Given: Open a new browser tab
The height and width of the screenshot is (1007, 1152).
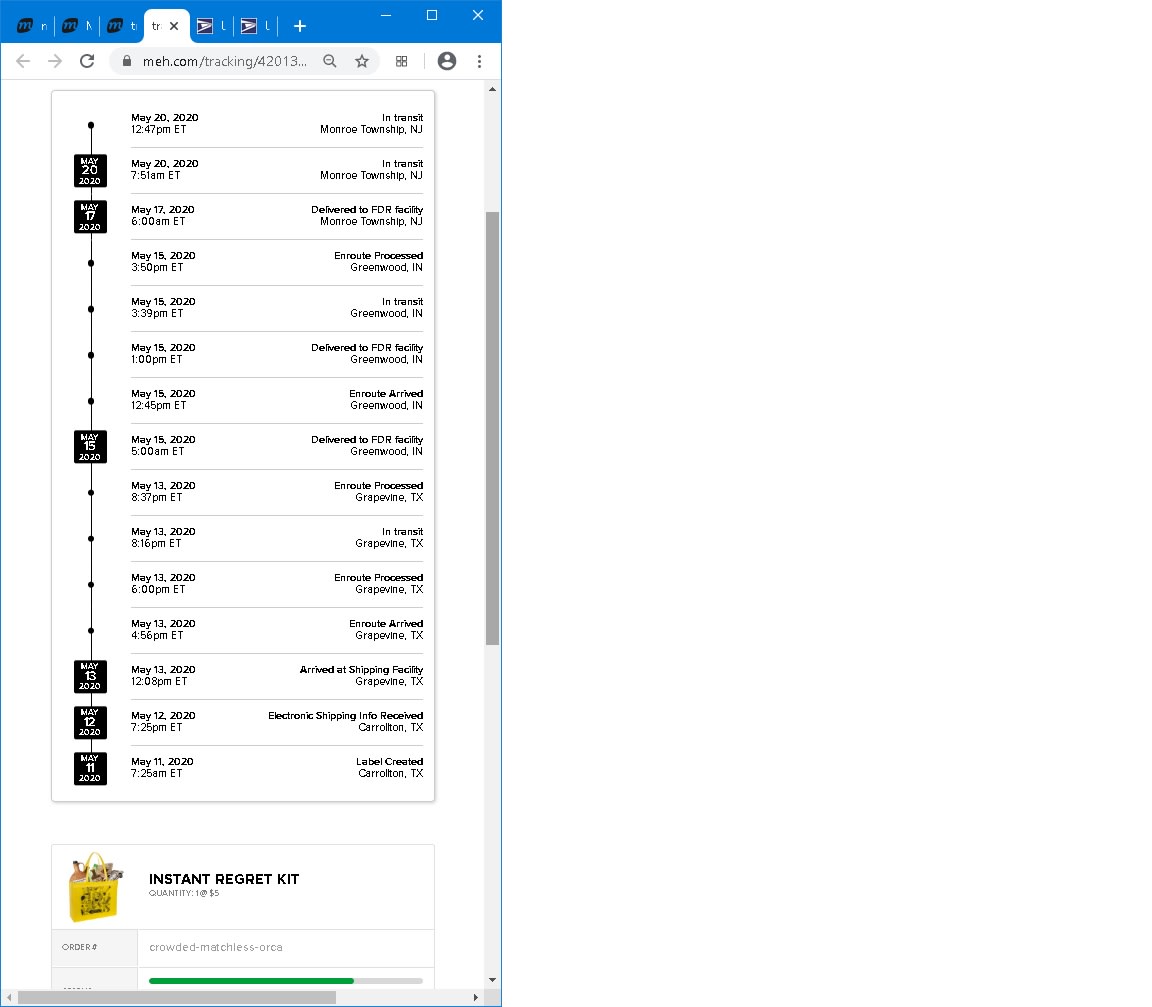Looking at the screenshot, I should tap(300, 26).
